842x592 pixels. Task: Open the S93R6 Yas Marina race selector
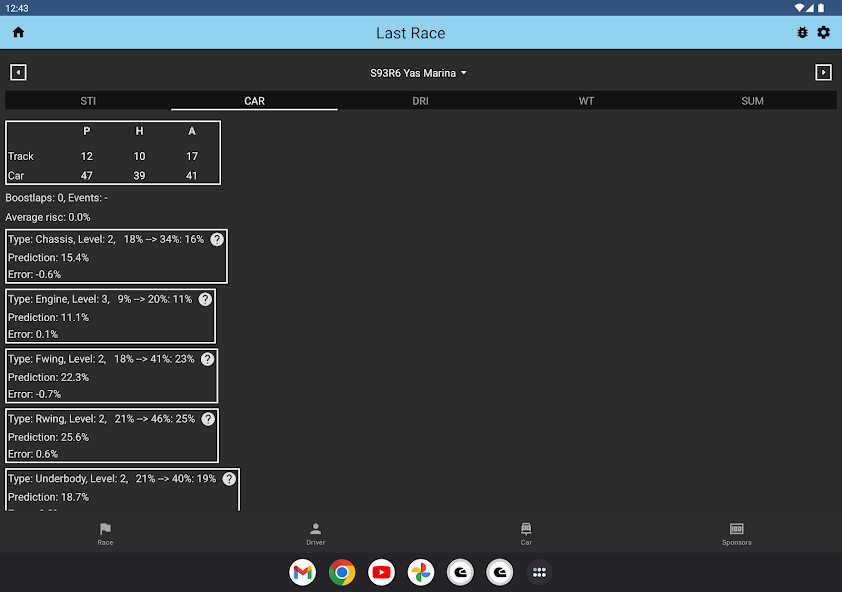click(x=418, y=72)
